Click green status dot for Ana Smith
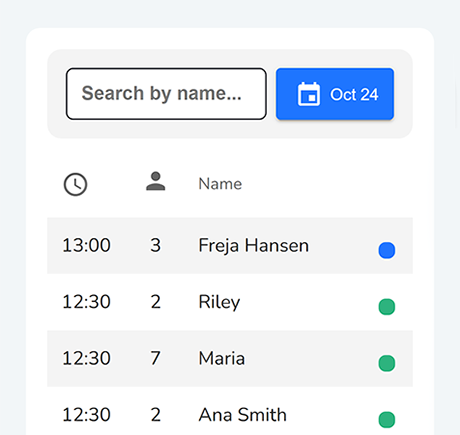 coord(387,419)
